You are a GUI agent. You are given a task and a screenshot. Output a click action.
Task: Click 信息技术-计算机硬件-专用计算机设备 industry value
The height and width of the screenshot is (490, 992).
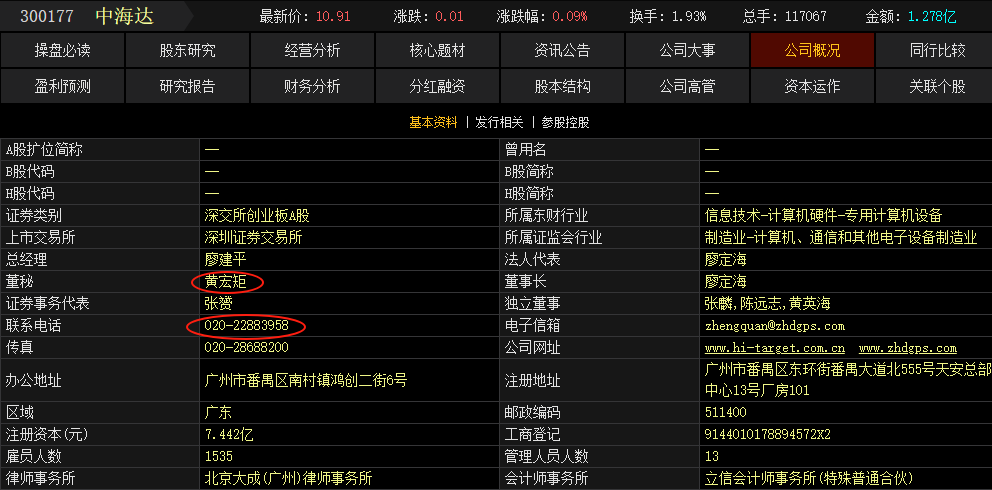point(823,216)
